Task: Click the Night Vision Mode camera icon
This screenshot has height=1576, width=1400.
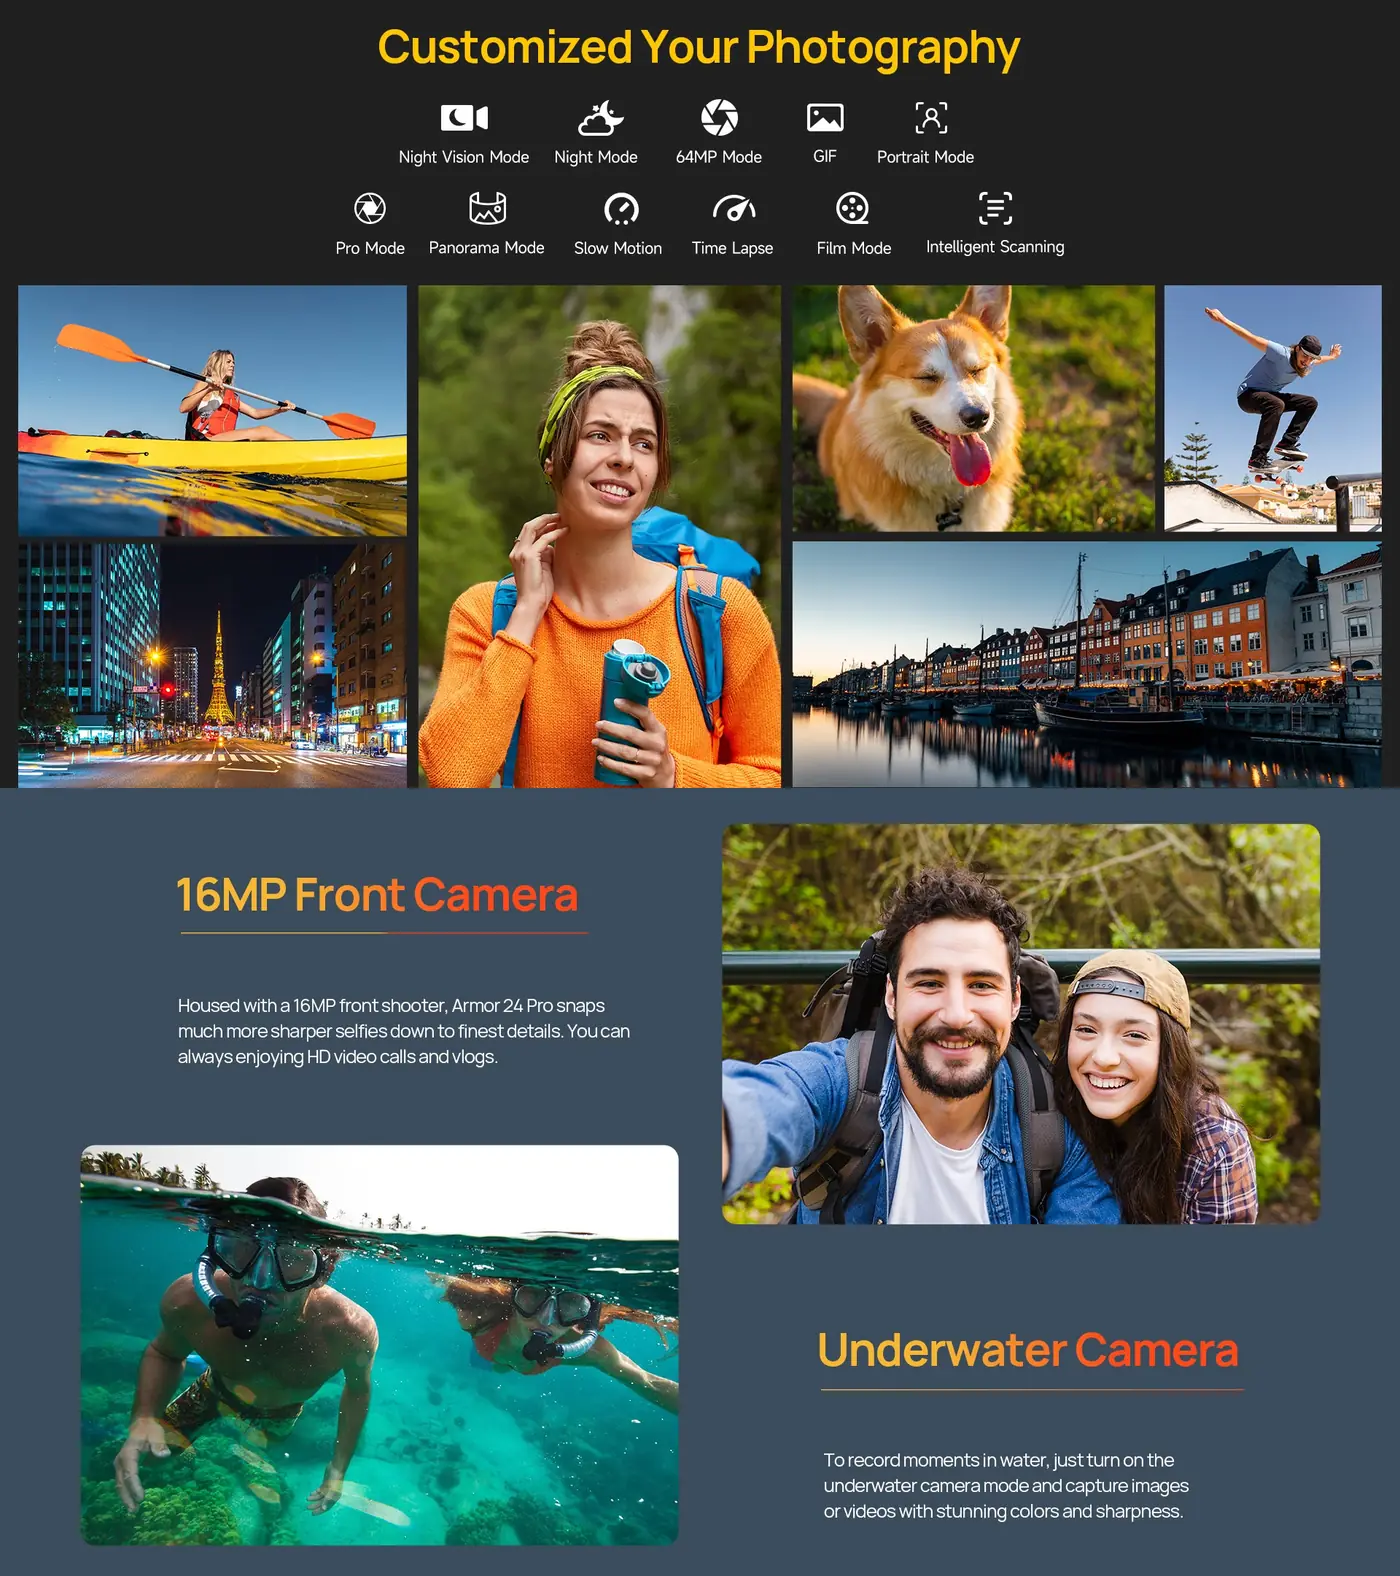Action: pos(464,118)
